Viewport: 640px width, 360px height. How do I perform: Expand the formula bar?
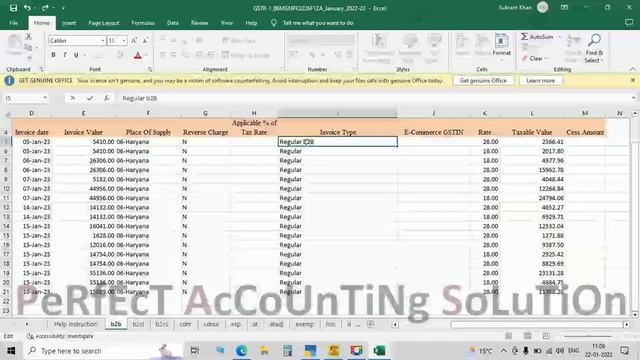coord(633,98)
